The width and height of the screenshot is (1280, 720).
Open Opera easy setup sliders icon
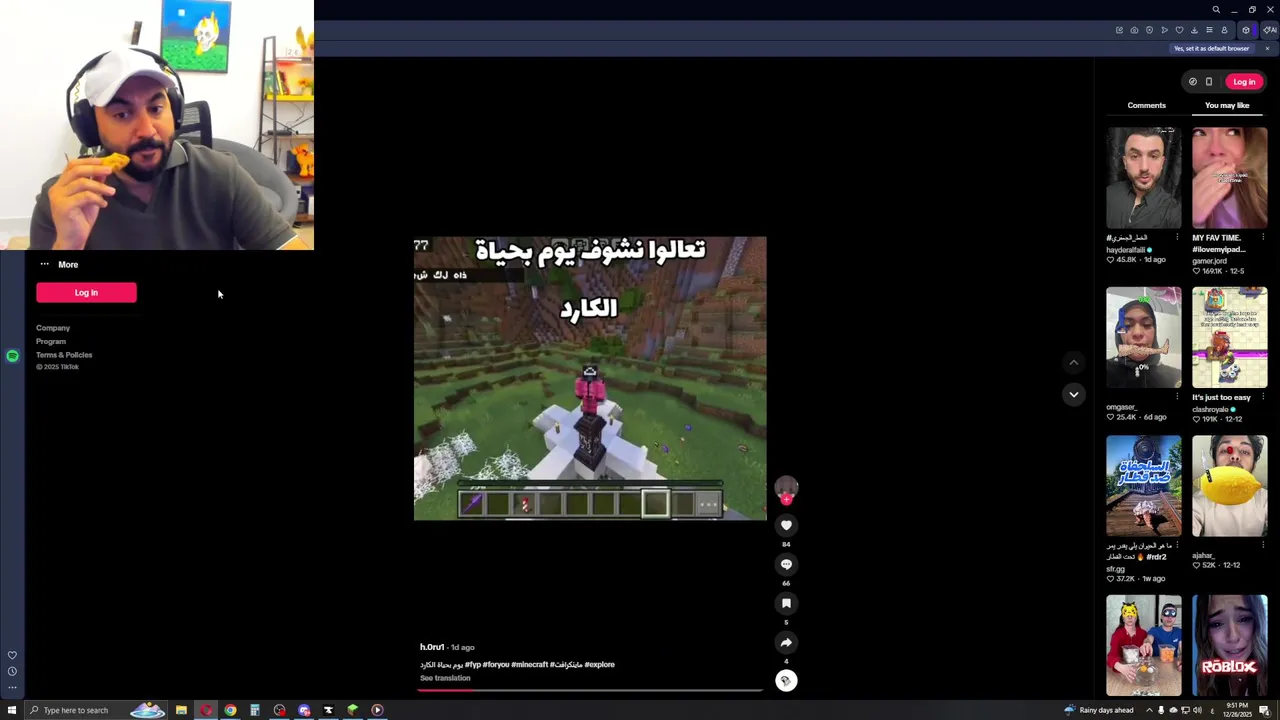pyautogui.click(x=1209, y=30)
